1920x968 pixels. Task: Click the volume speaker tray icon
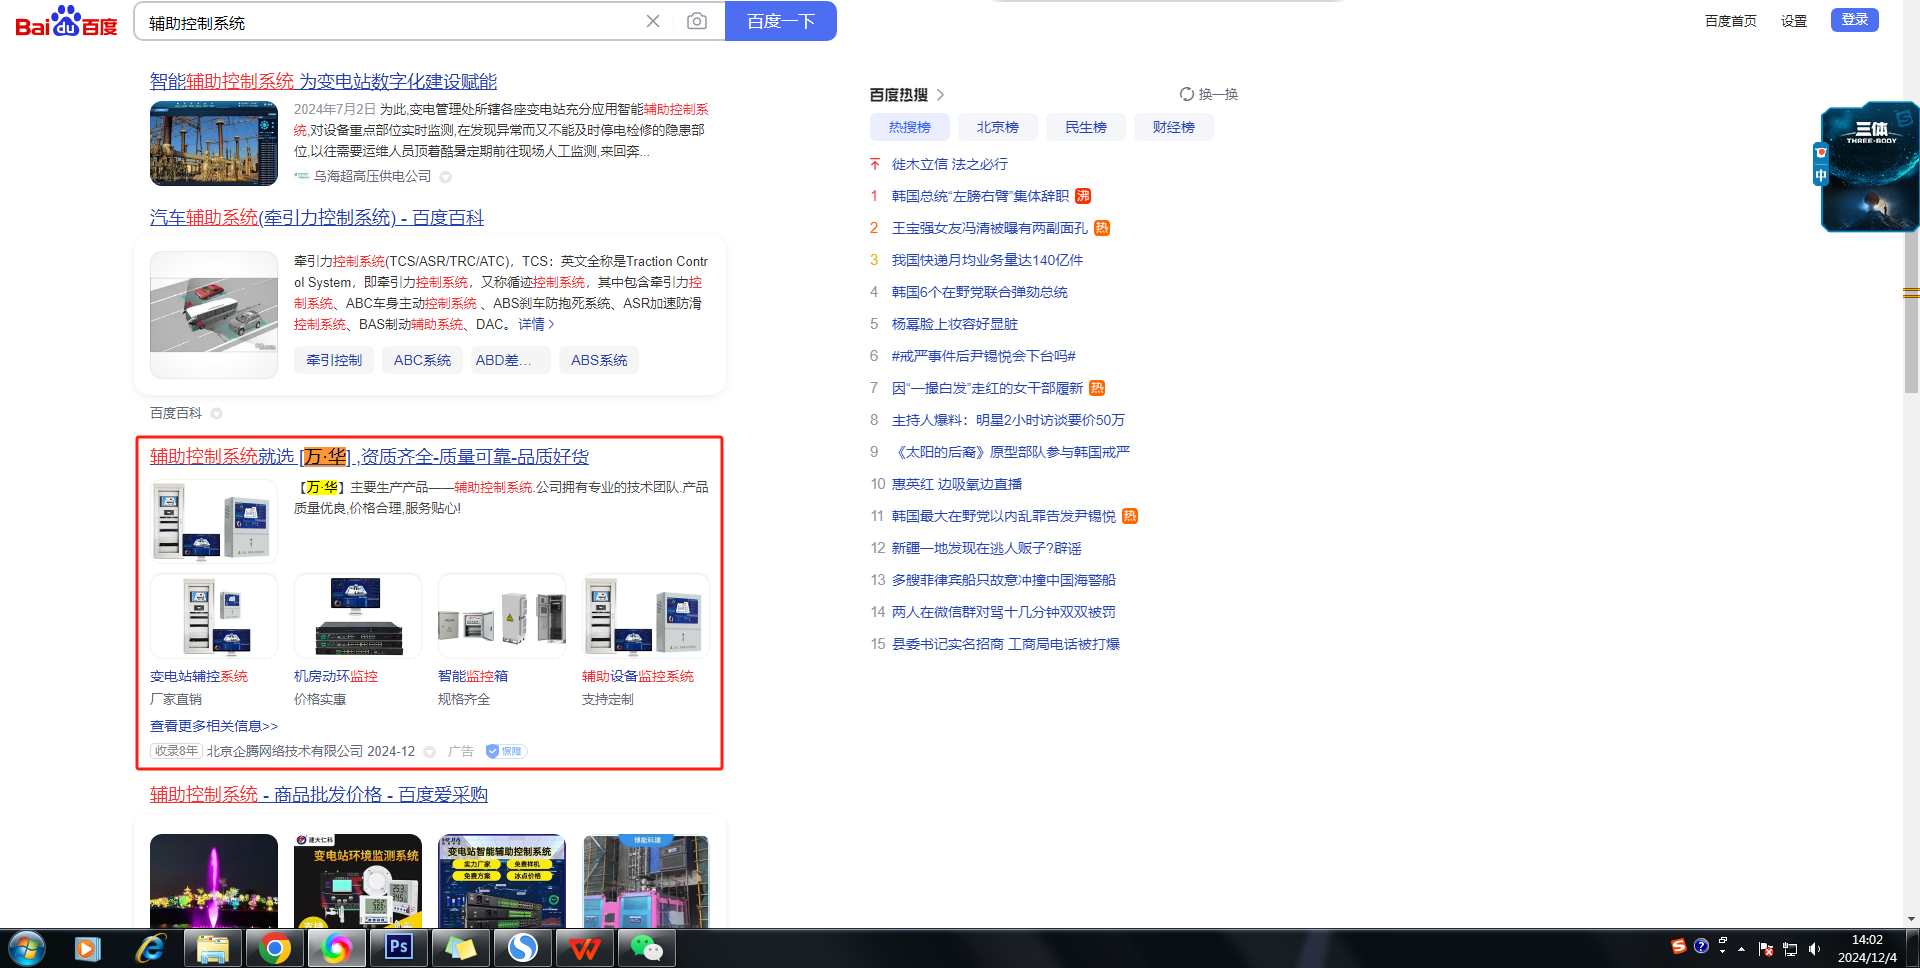click(x=1815, y=949)
